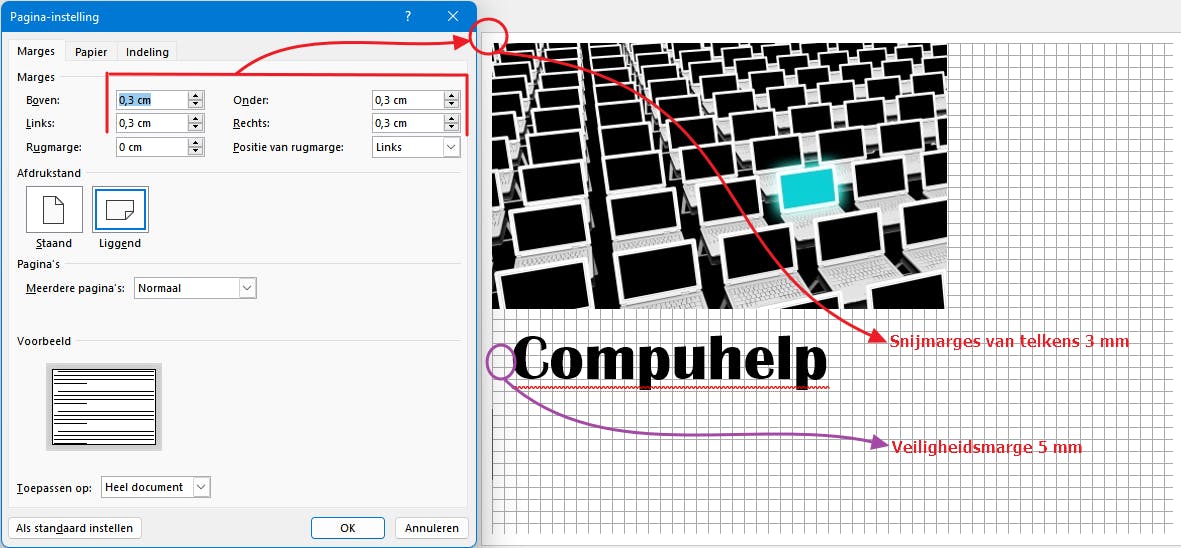
Task: Click the Boven margin input field
Action: click(x=151, y=100)
